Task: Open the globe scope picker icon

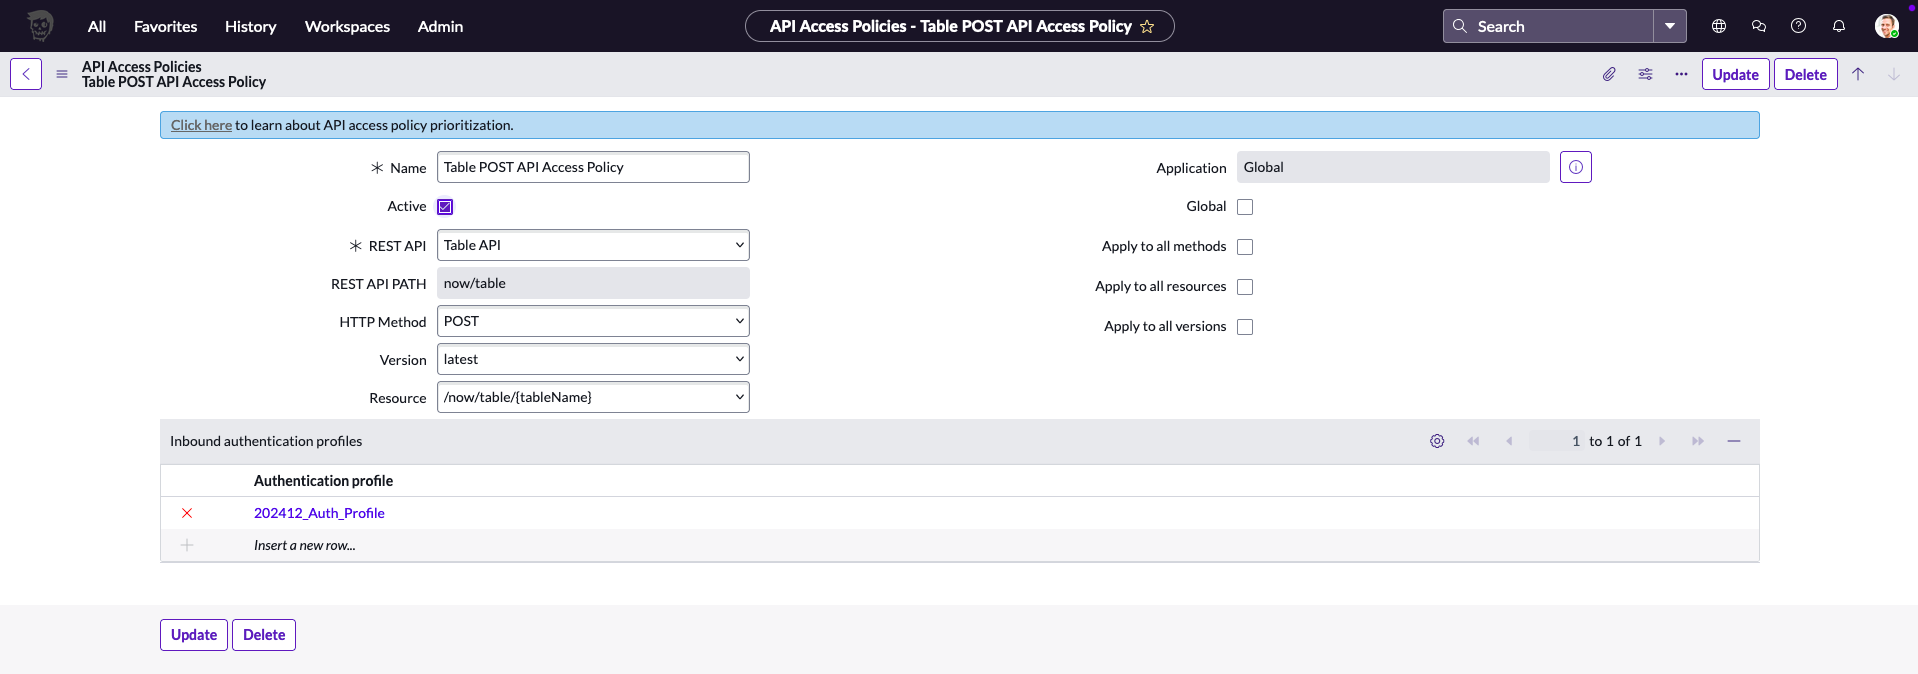Action: [x=1719, y=26]
